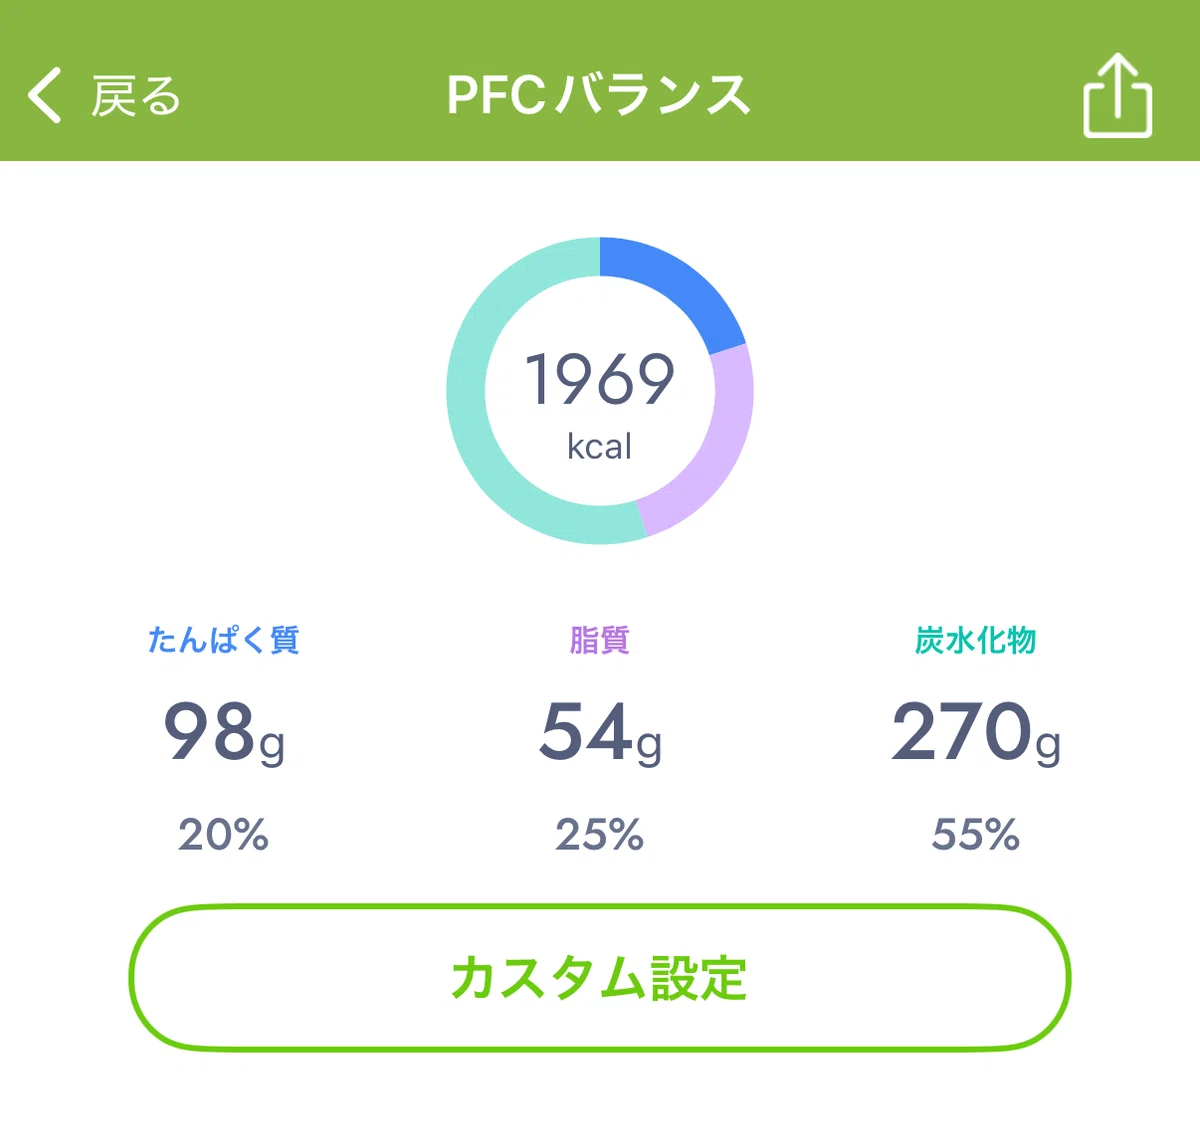Image resolution: width=1200 pixels, height=1134 pixels.
Task: Go back via 戻る label
Action: click(136, 96)
